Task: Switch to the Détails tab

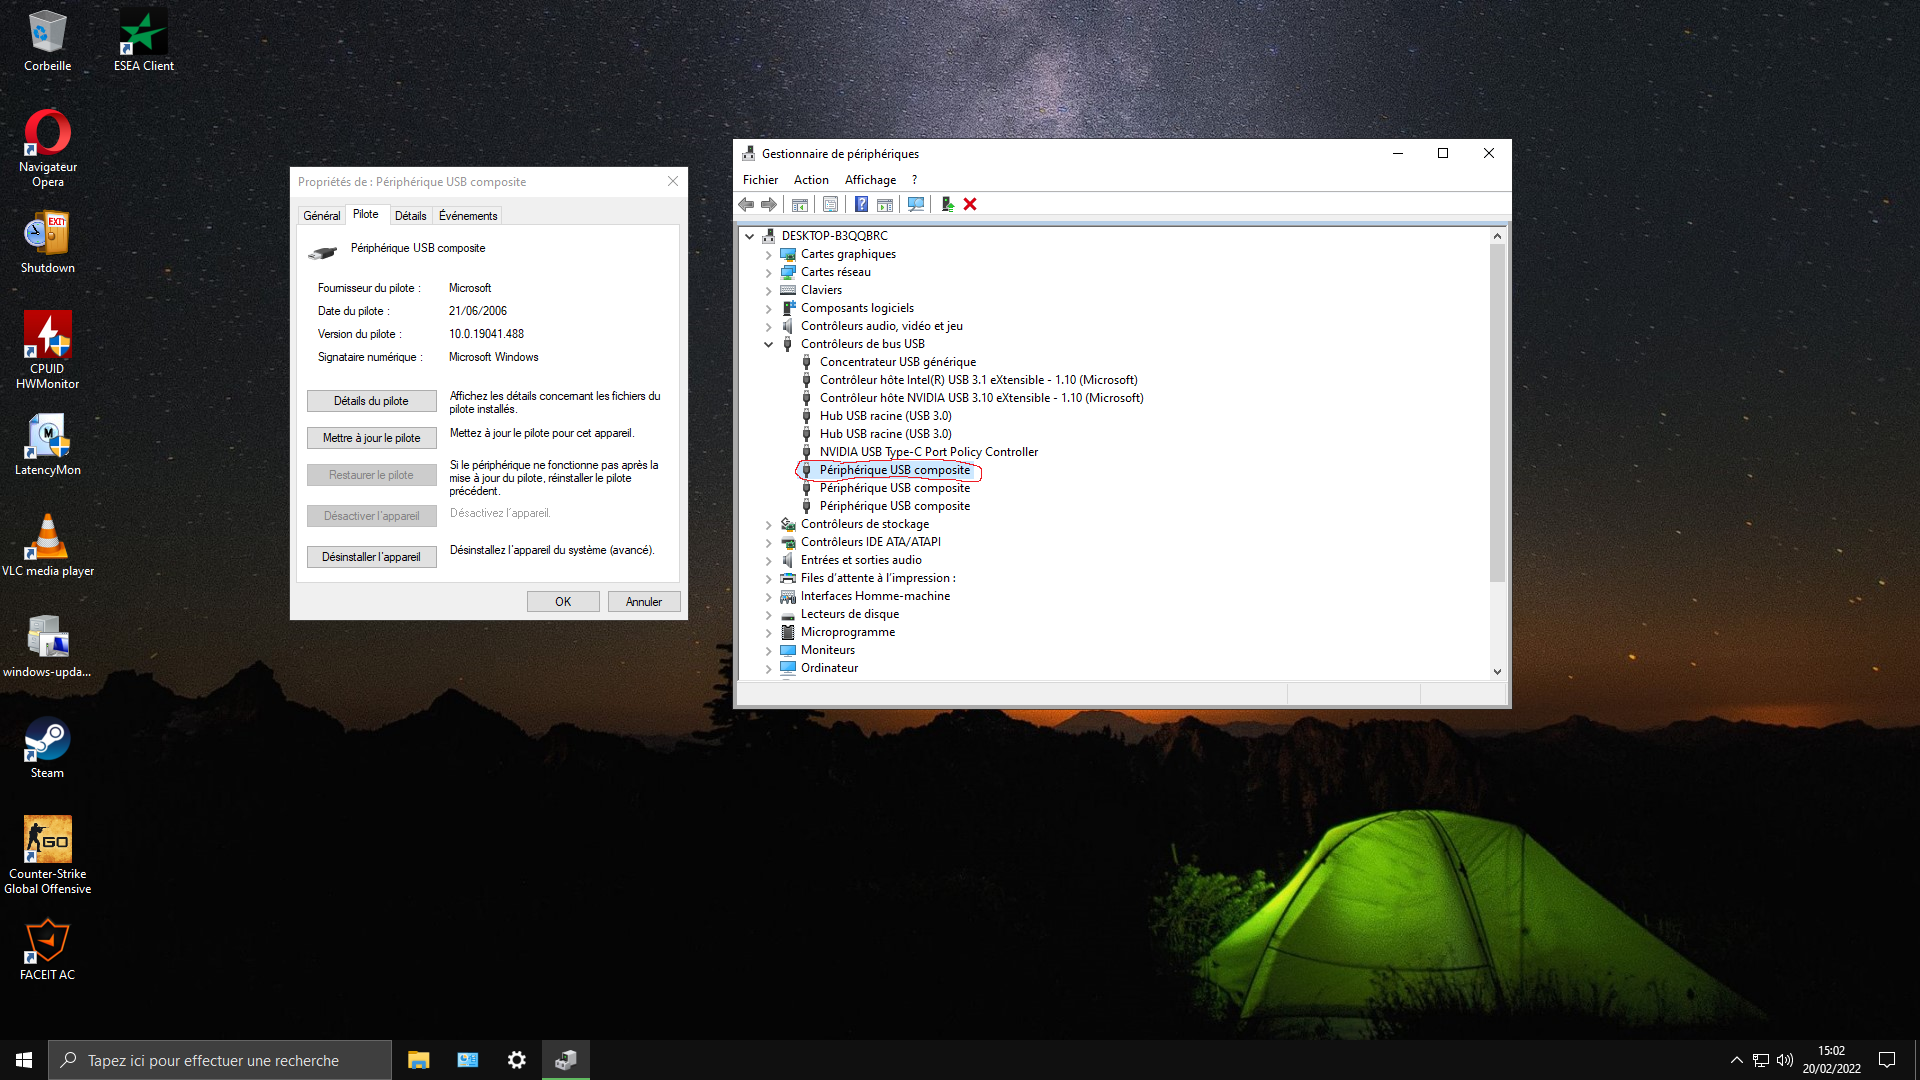Action: [x=410, y=216]
